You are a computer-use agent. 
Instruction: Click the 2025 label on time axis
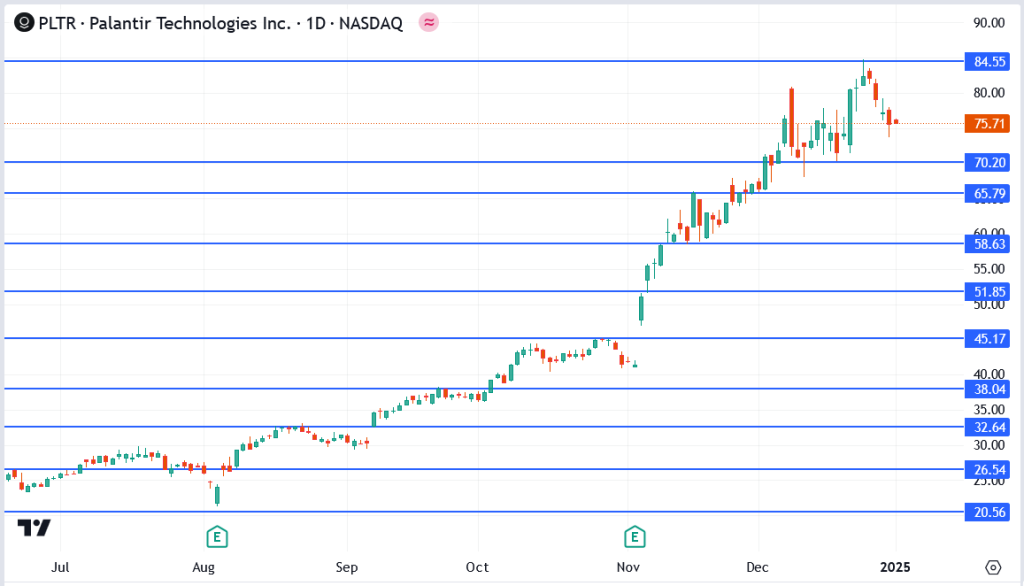pyautogui.click(x=895, y=567)
